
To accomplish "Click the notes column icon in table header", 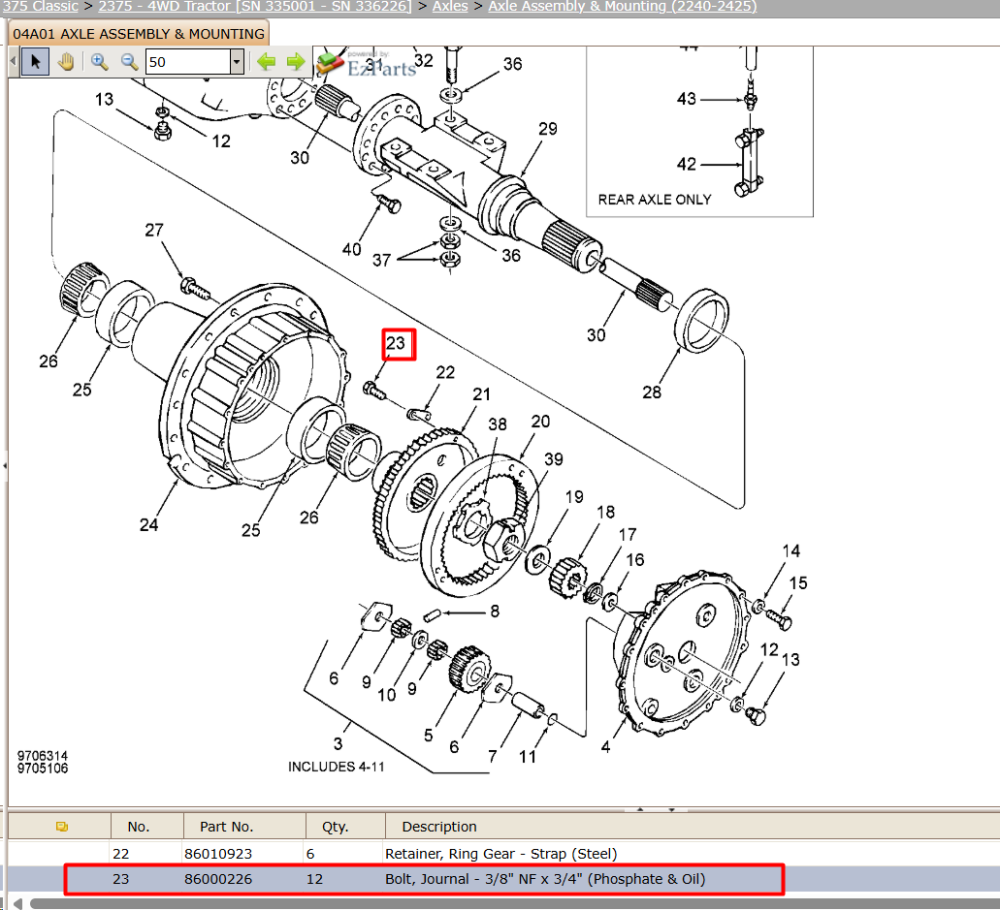I will [62, 826].
